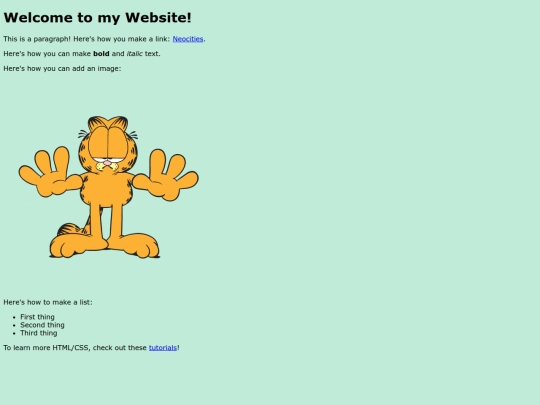Viewport: 540px width, 405px height.
Task: Click Garfield's feet
Action: click(x=105, y=245)
